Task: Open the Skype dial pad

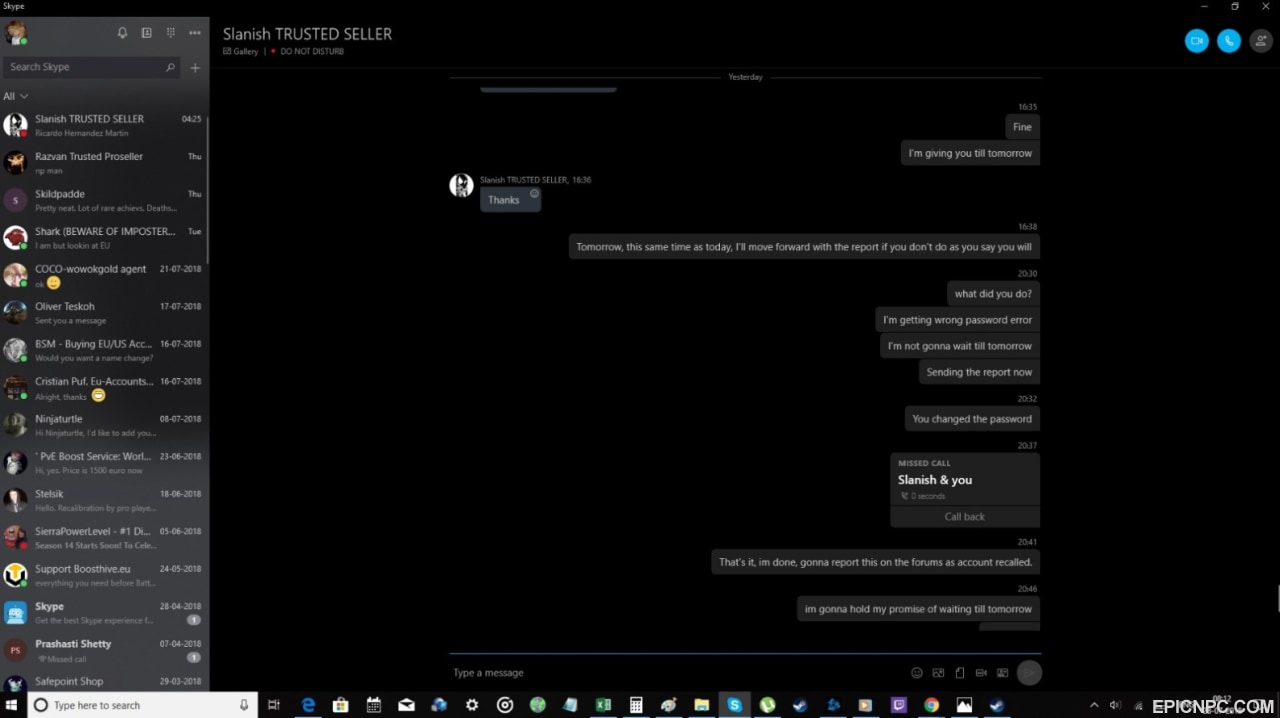Action: tap(171, 33)
